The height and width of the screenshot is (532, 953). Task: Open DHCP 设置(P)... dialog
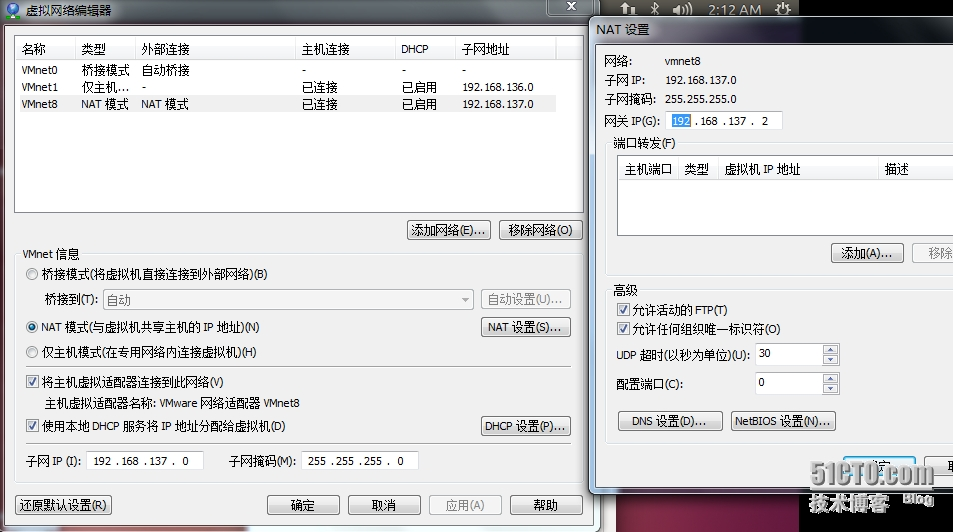[526, 426]
